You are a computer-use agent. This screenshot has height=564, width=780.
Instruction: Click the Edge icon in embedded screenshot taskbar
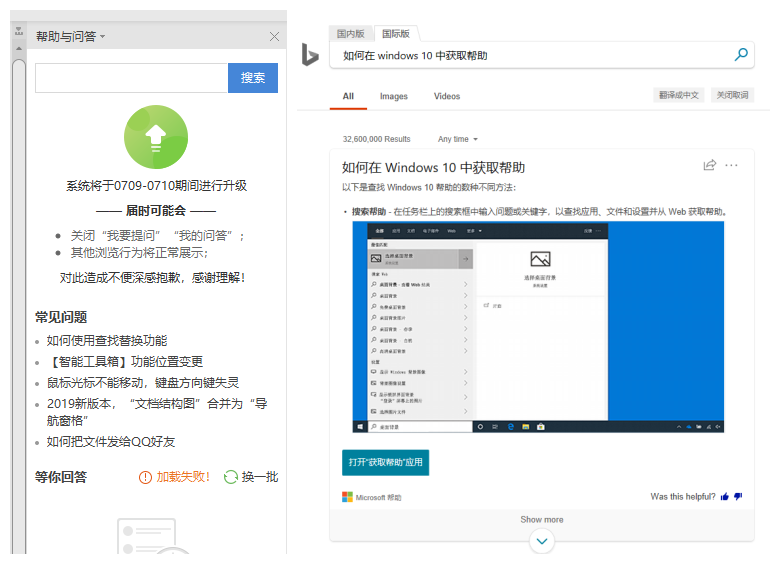pos(510,427)
